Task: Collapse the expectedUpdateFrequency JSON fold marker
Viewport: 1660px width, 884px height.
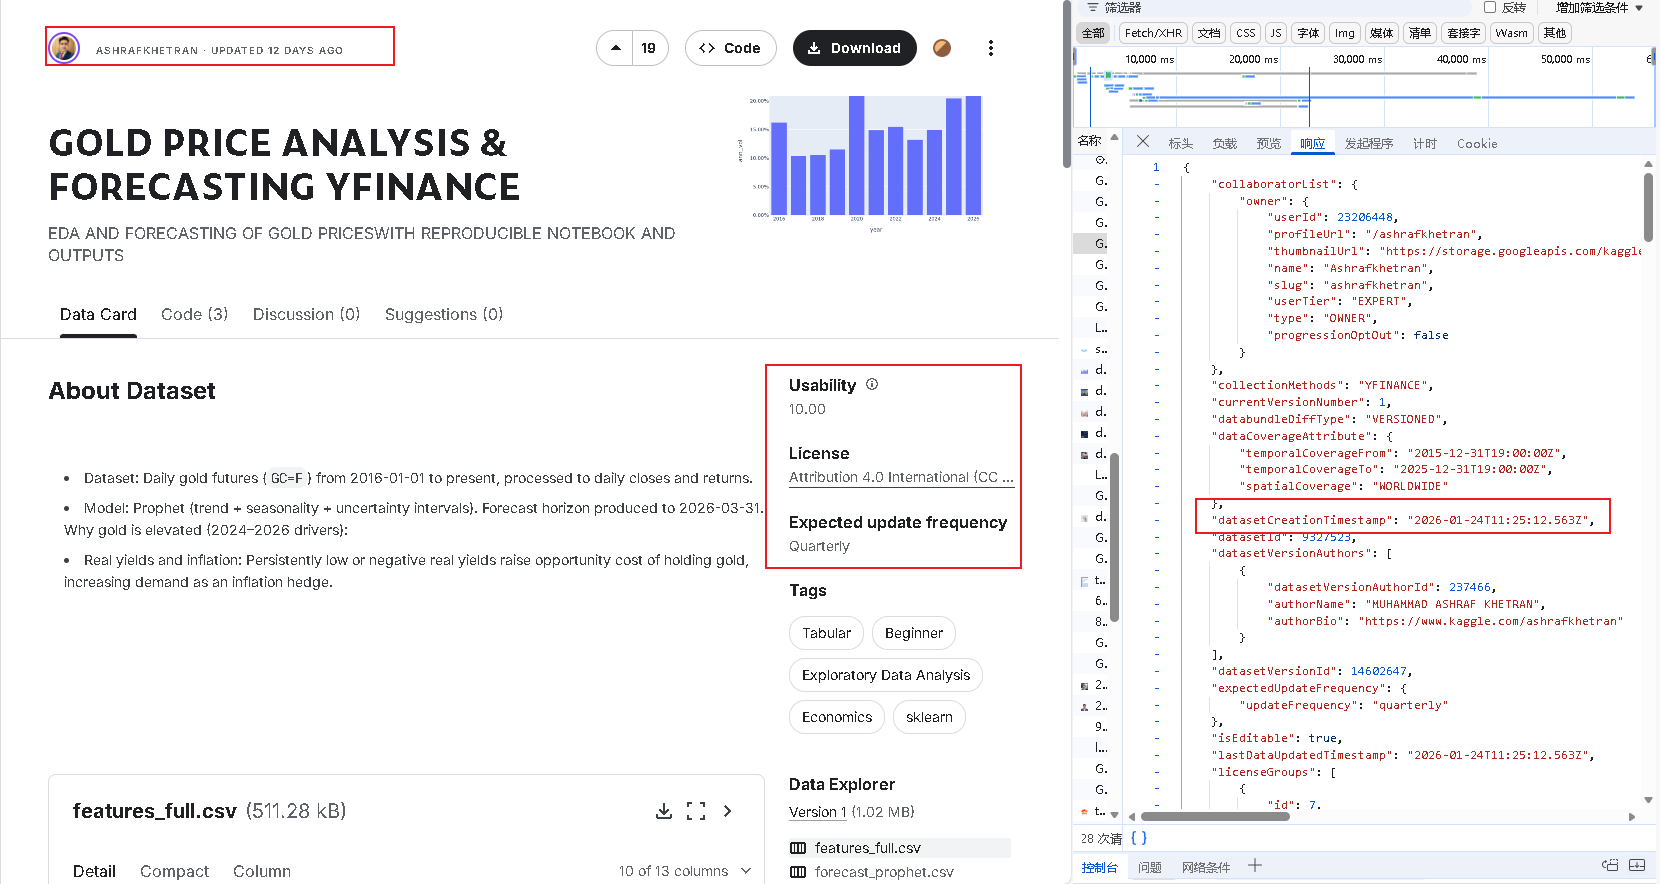Action: pos(1157,688)
